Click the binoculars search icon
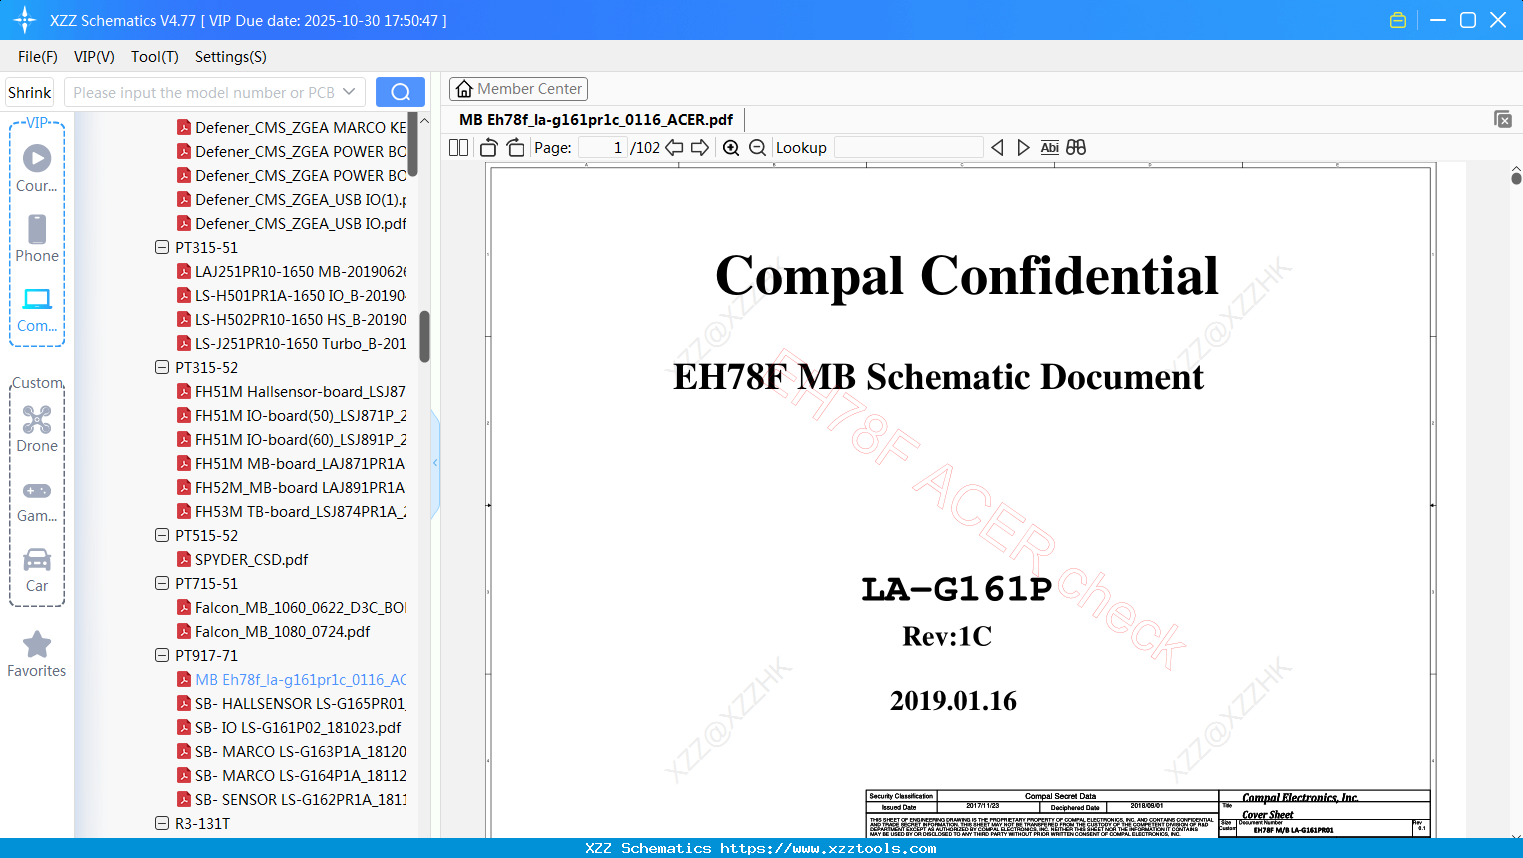 pos(1076,147)
